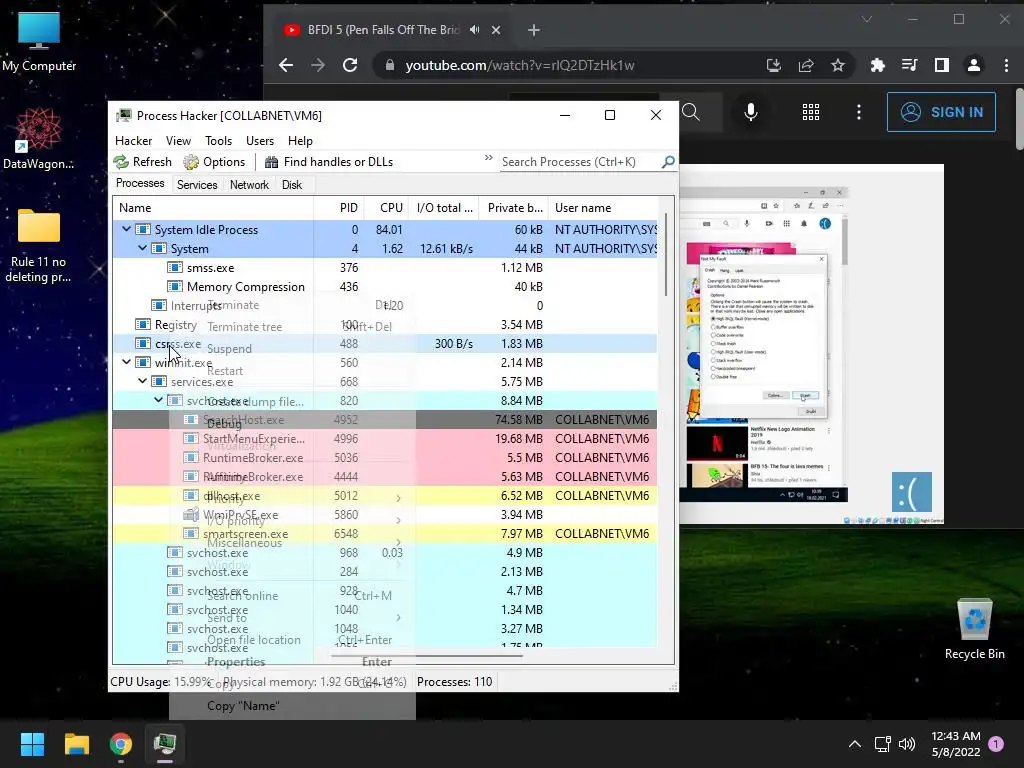Viewport: 1024px width, 768px height.
Task: Open the View menu
Action: 178,140
